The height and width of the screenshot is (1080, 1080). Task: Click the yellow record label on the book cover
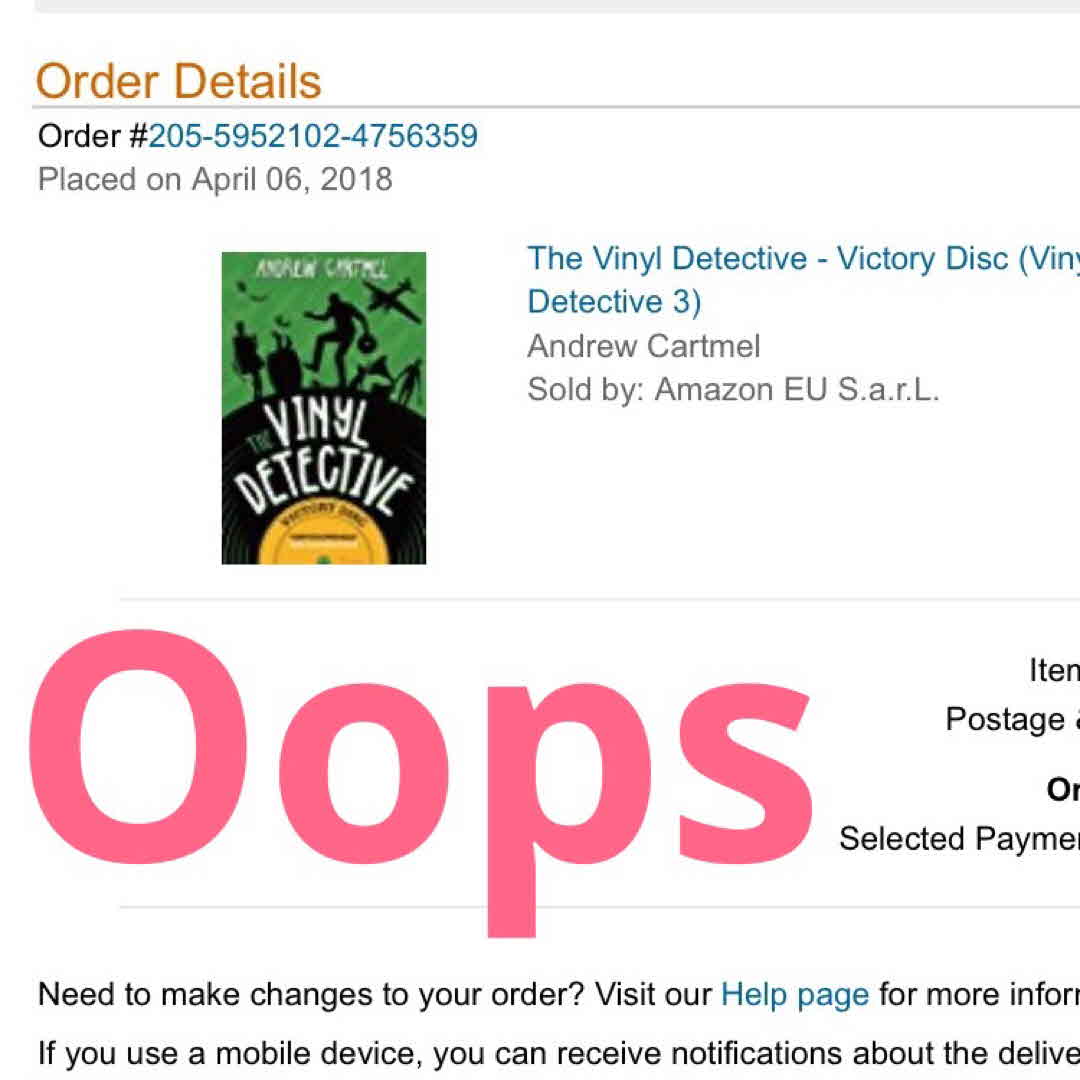(x=324, y=537)
